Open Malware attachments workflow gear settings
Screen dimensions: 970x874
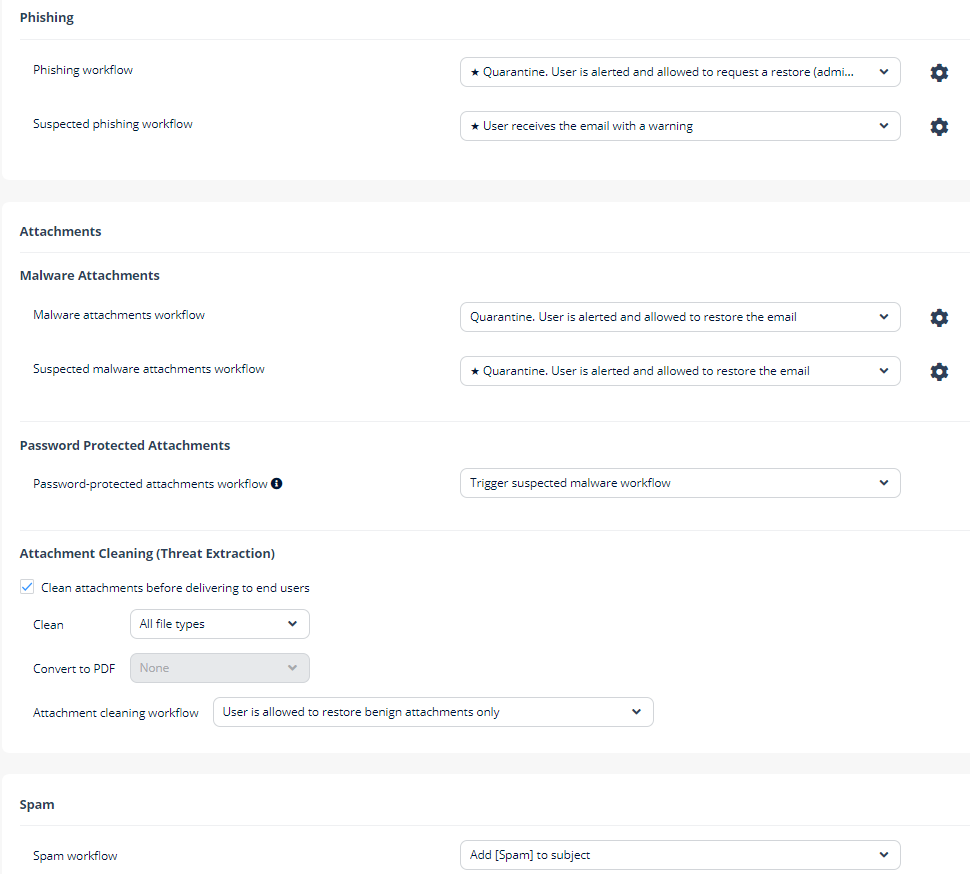938,317
